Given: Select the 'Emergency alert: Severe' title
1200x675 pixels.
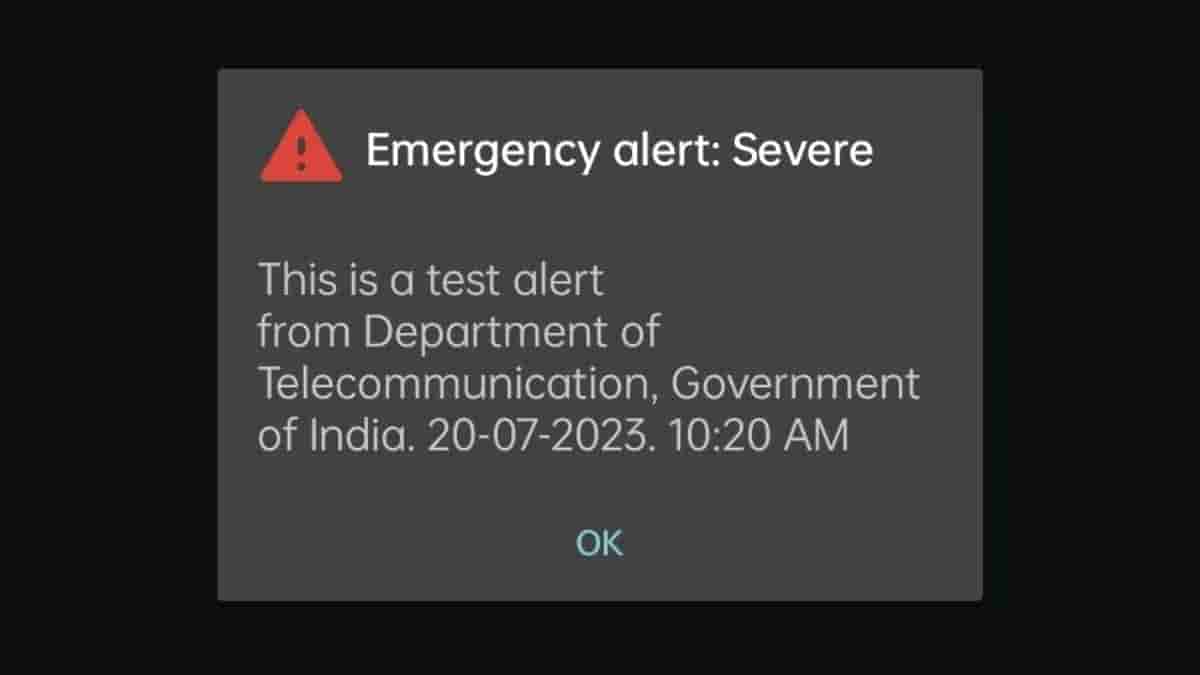Looking at the screenshot, I should pos(620,151).
